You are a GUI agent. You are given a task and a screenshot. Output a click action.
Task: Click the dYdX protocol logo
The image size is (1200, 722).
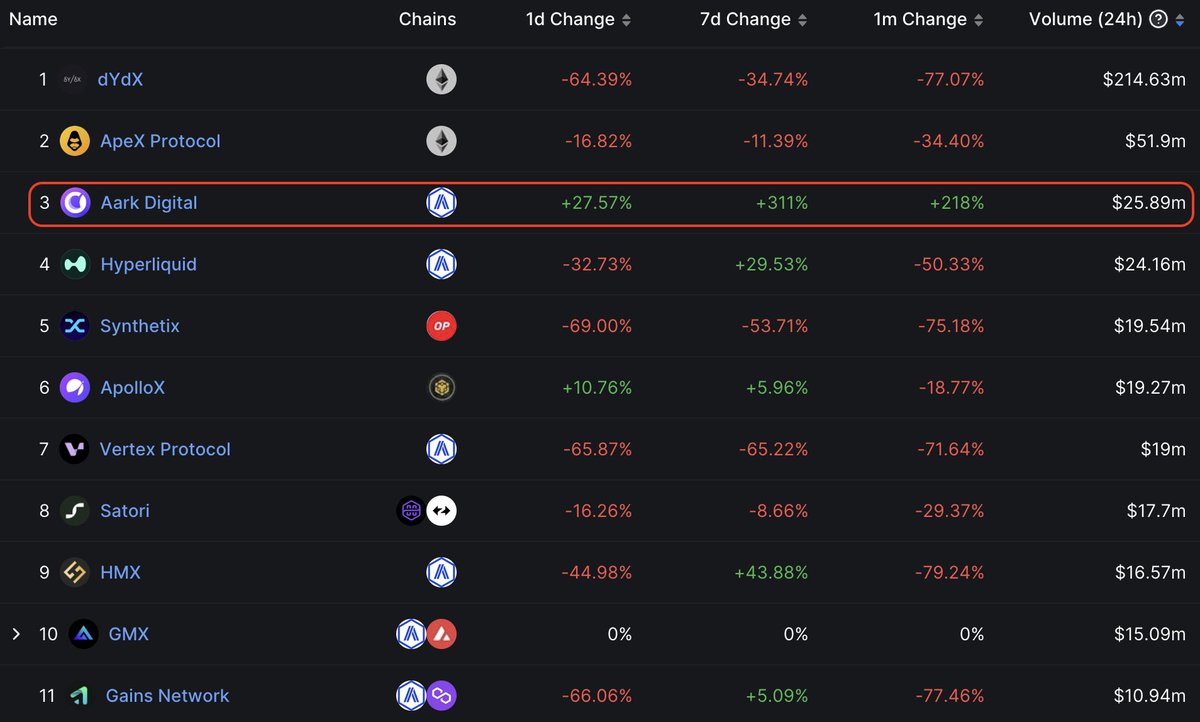click(72, 79)
